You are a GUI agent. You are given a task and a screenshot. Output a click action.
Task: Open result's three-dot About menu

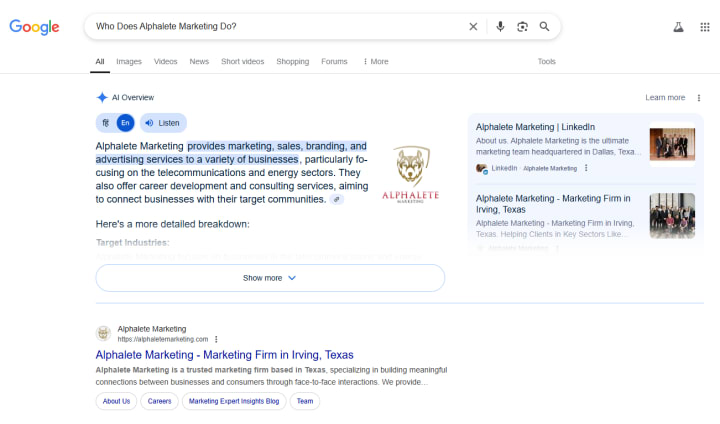click(x=216, y=339)
